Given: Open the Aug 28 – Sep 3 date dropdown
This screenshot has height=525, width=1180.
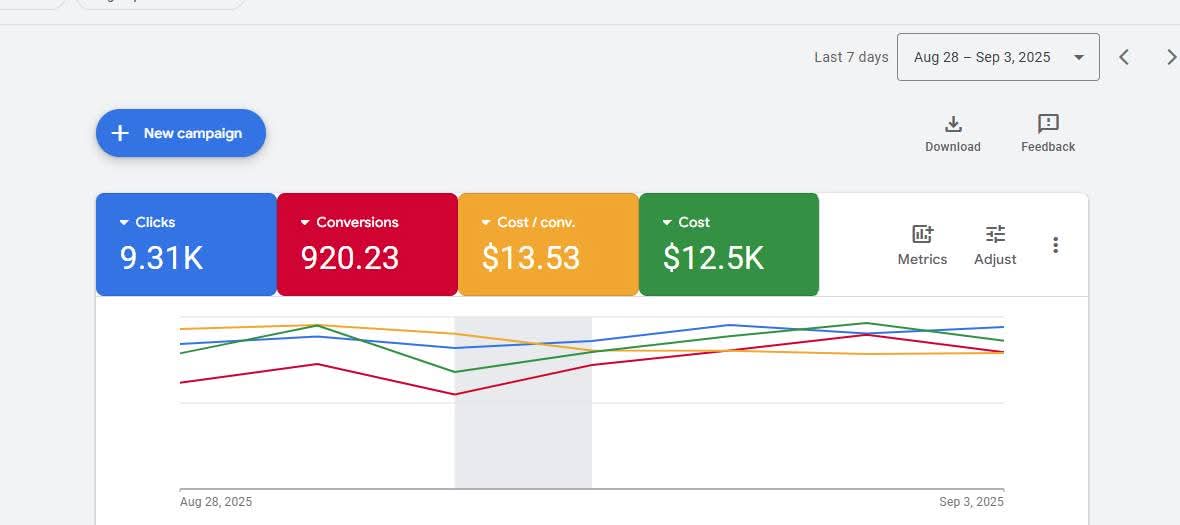Looking at the screenshot, I should (997, 57).
